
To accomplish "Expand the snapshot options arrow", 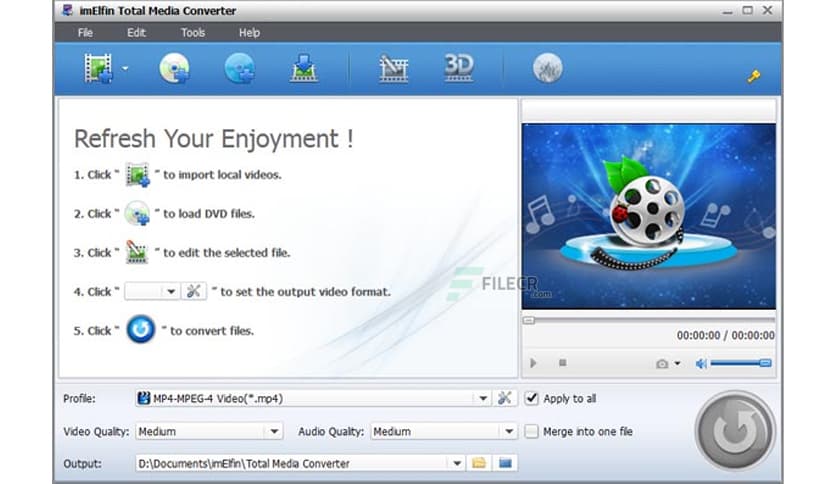I will 677,364.
